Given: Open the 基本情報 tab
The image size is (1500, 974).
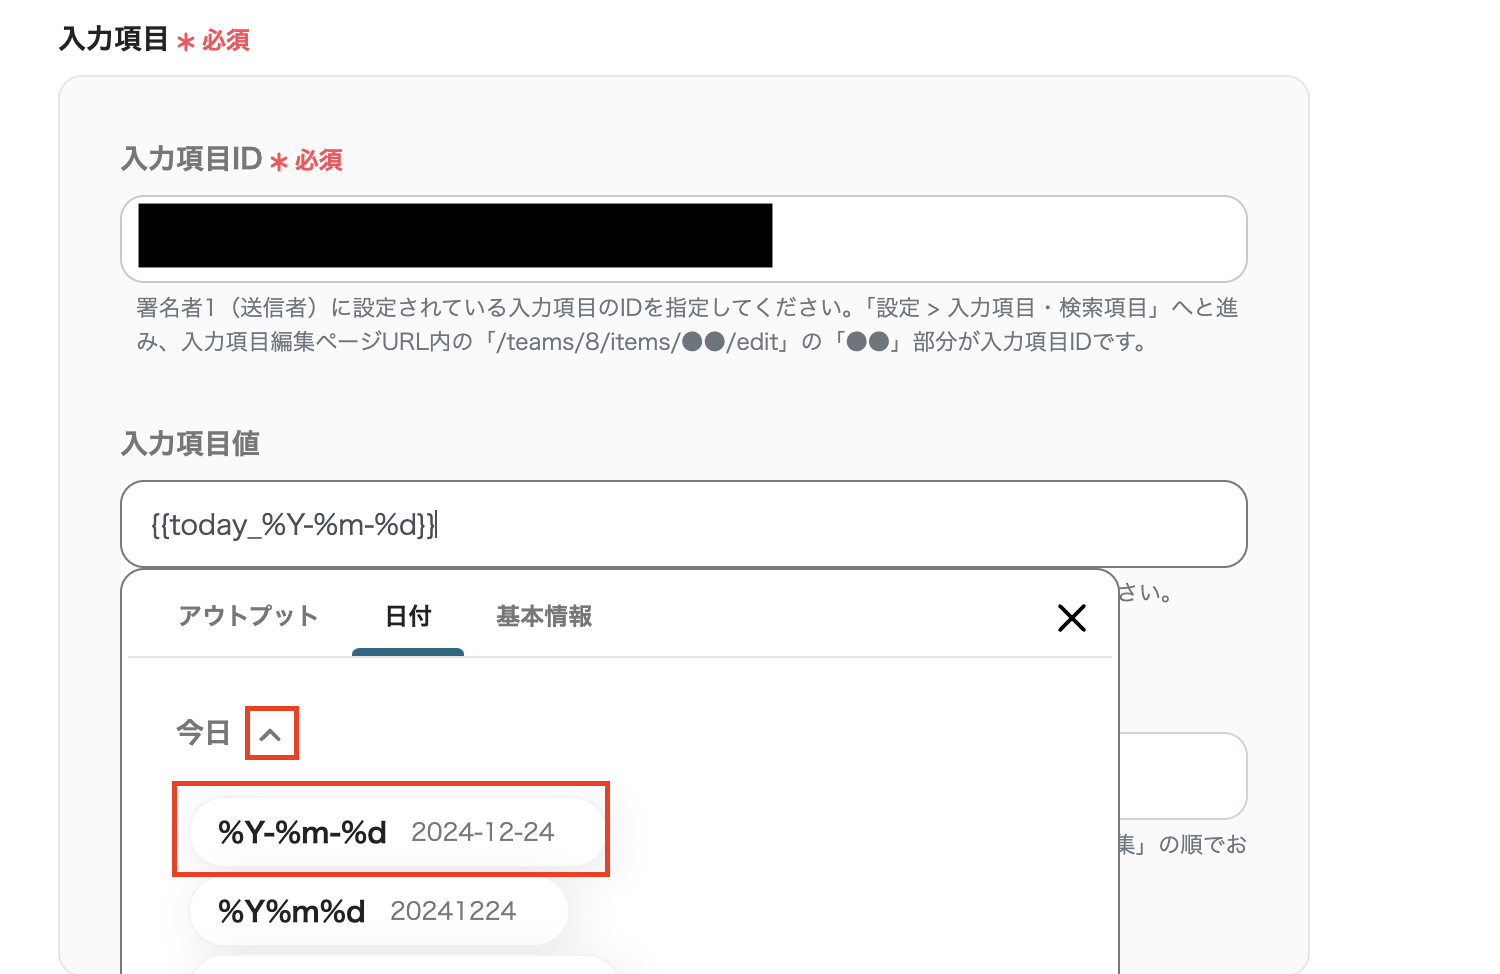Looking at the screenshot, I should [544, 616].
